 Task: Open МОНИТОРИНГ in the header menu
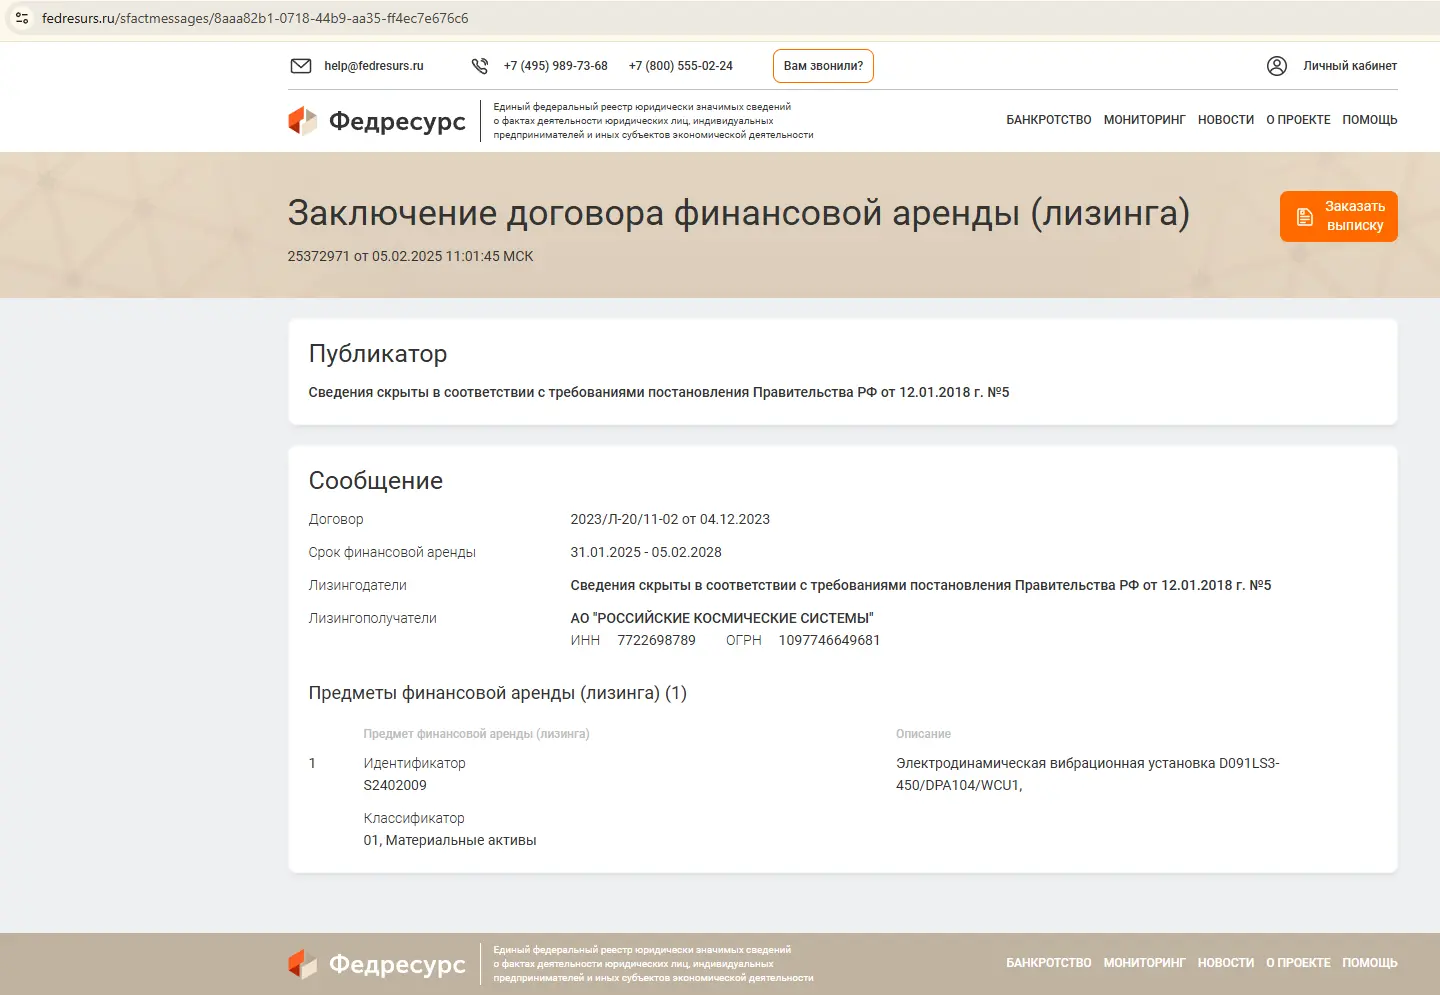pos(1145,120)
